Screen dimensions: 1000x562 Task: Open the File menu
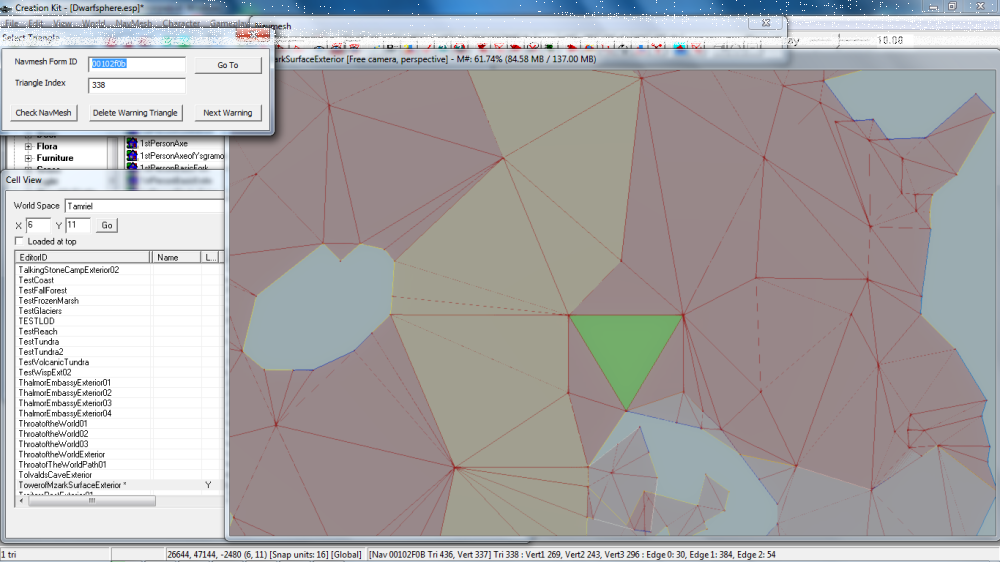pos(11,24)
